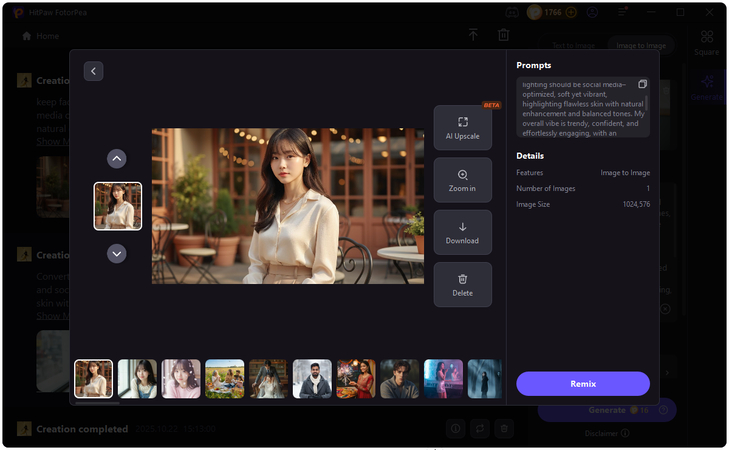The image size is (729, 450).
Task: Click trash icon on Creation completed row
Action: click(504, 429)
